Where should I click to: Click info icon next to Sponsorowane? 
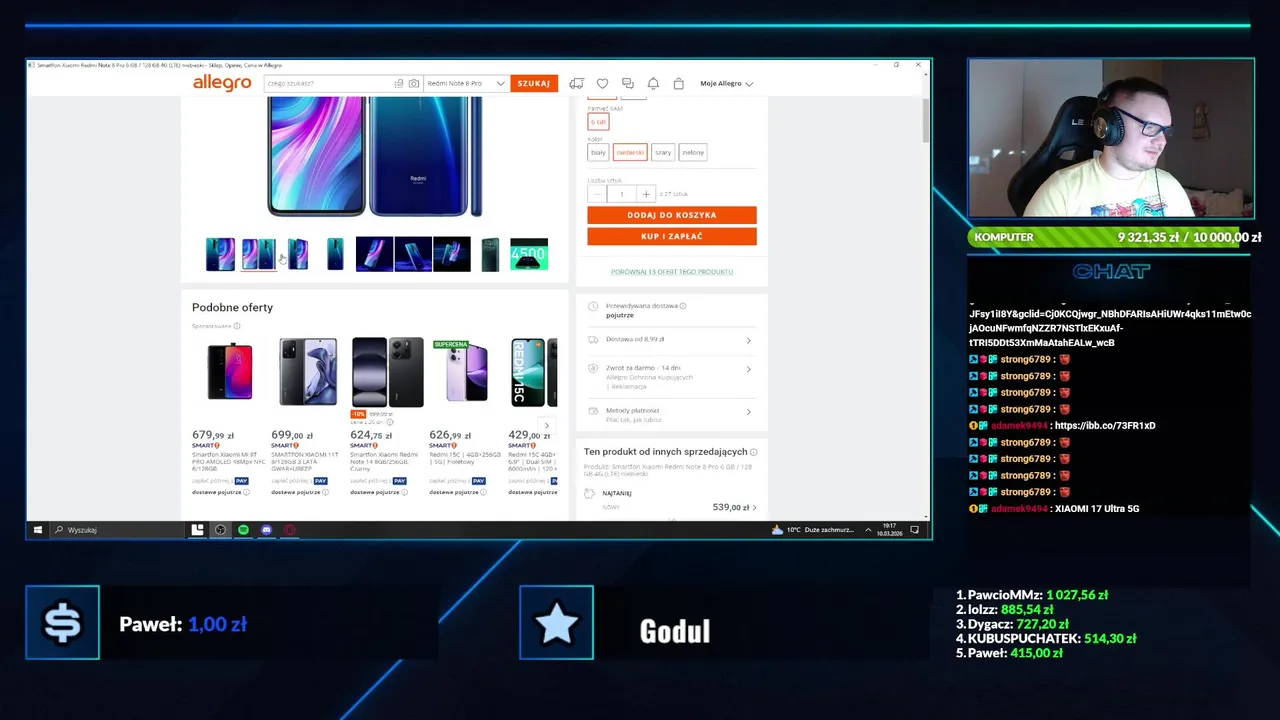[x=237, y=326]
